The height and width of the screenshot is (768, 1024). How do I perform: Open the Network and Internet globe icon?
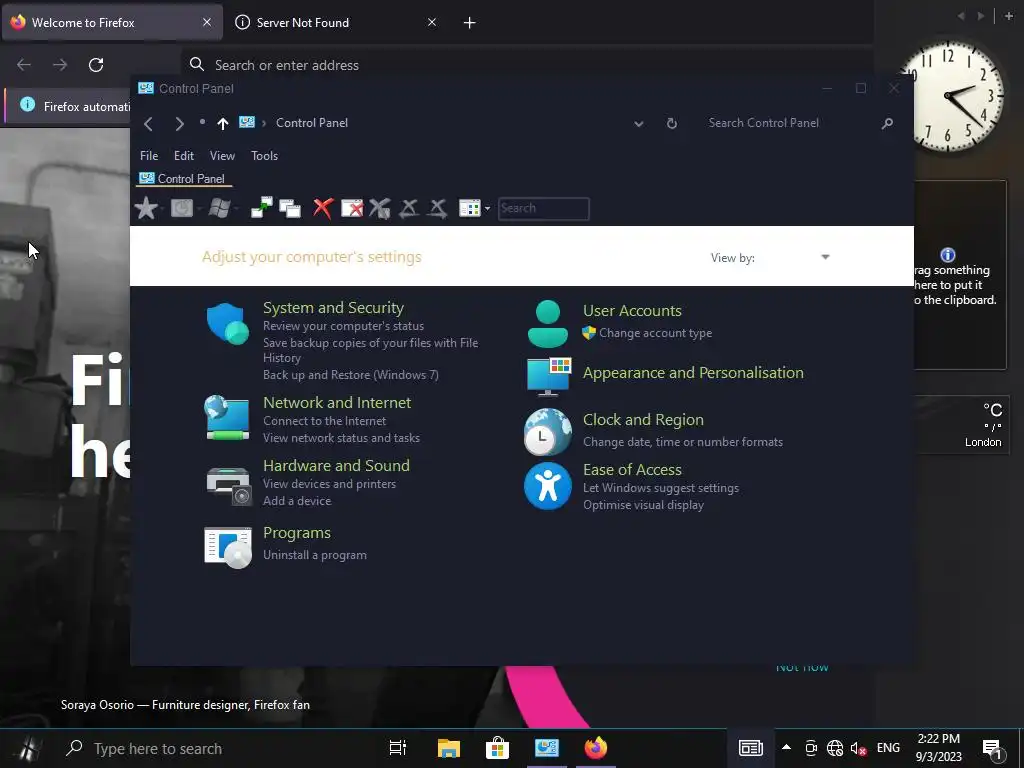tap(227, 418)
